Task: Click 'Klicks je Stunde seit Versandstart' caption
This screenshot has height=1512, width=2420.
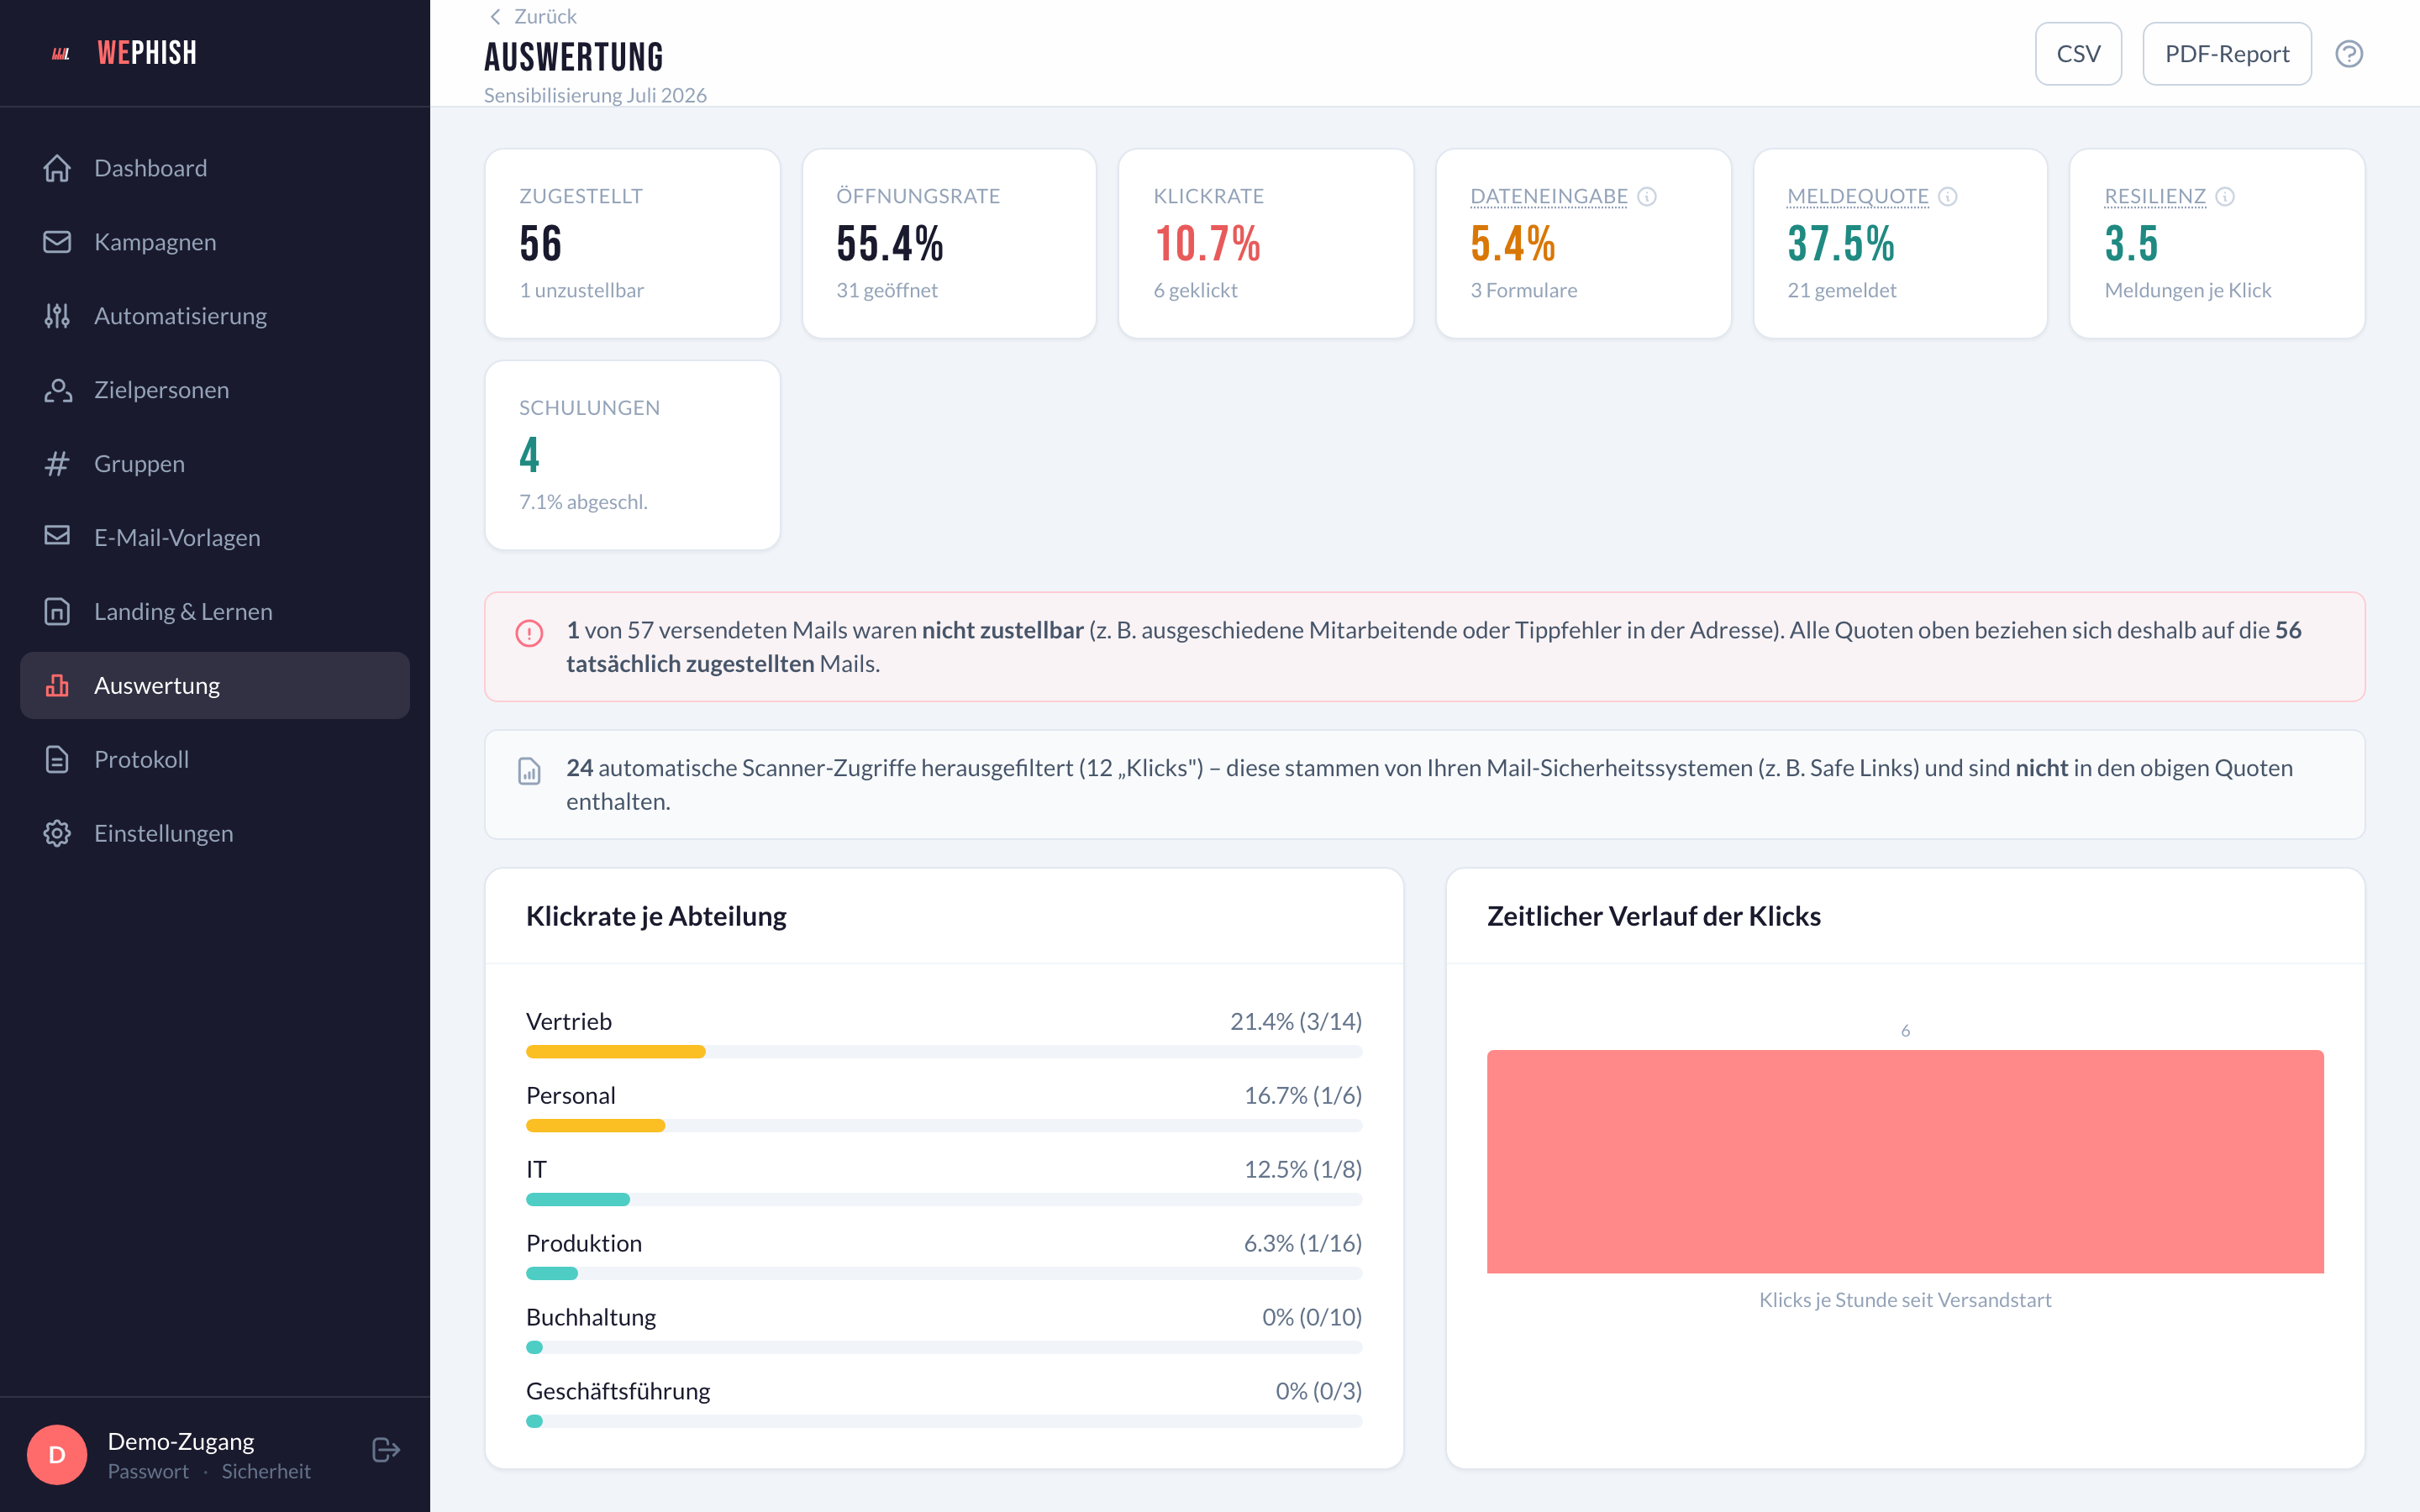Action: pos(1905,1300)
